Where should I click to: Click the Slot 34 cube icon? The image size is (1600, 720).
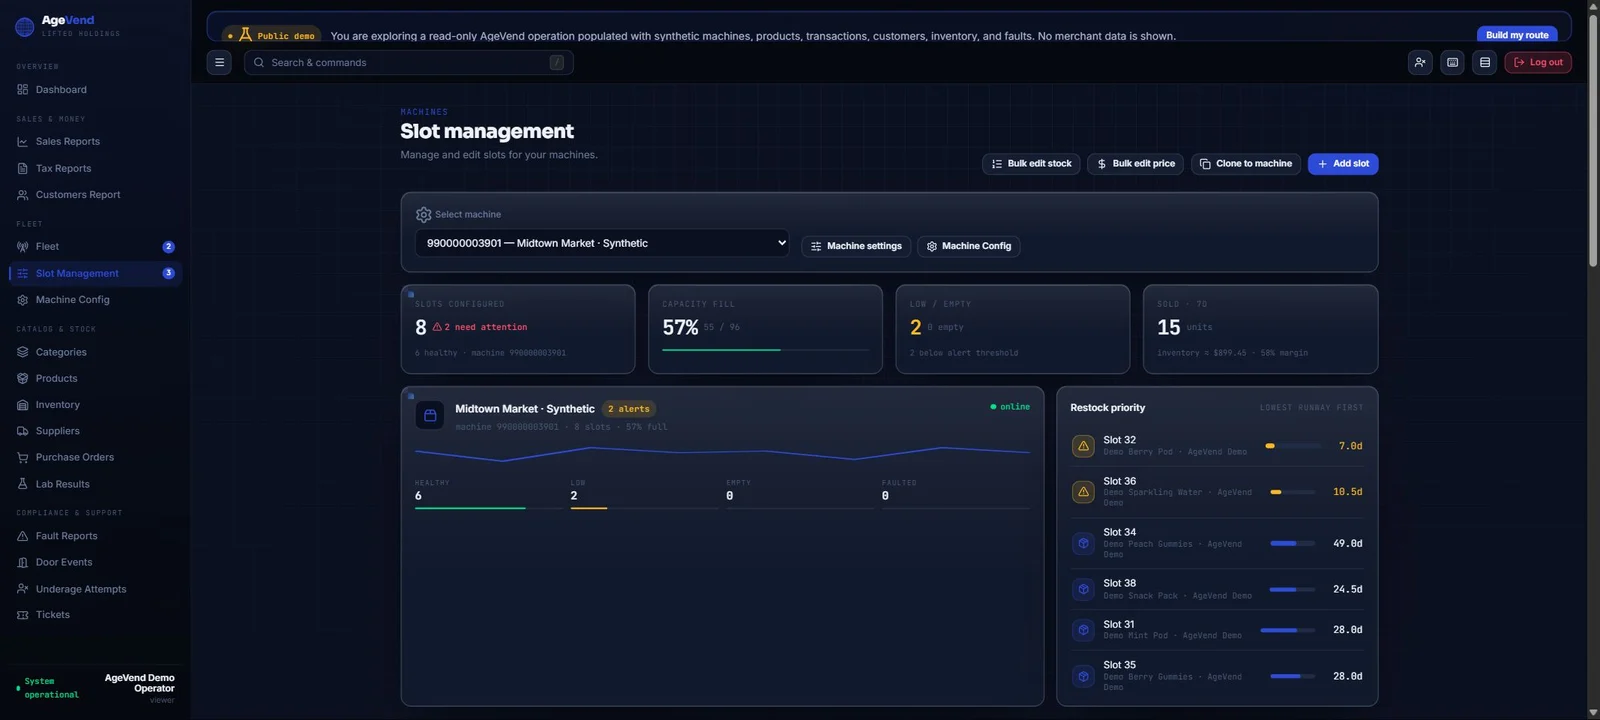coord(1083,543)
